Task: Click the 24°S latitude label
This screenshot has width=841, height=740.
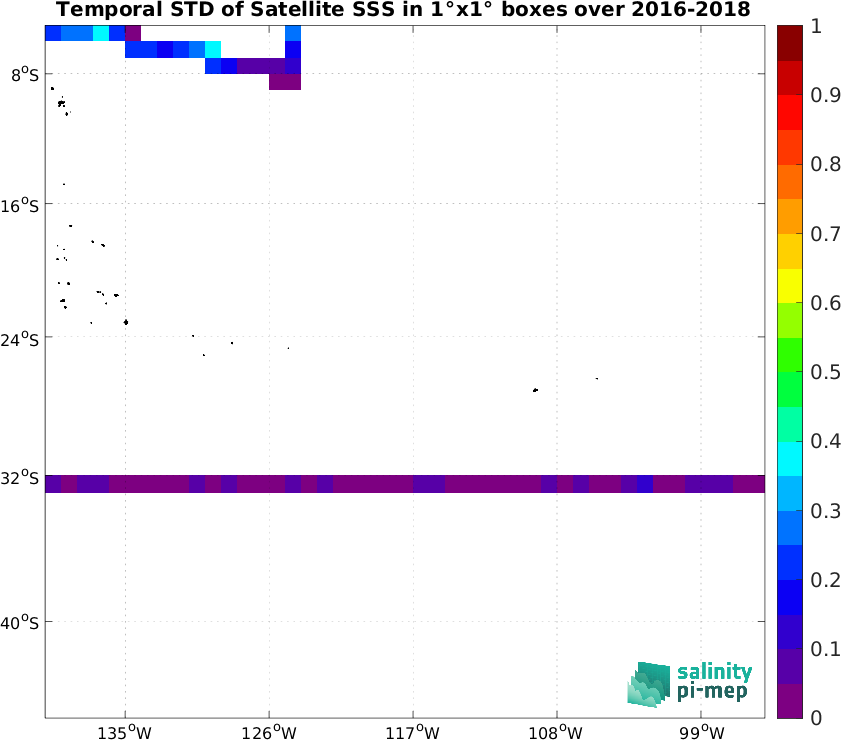Action: click(20, 339)
